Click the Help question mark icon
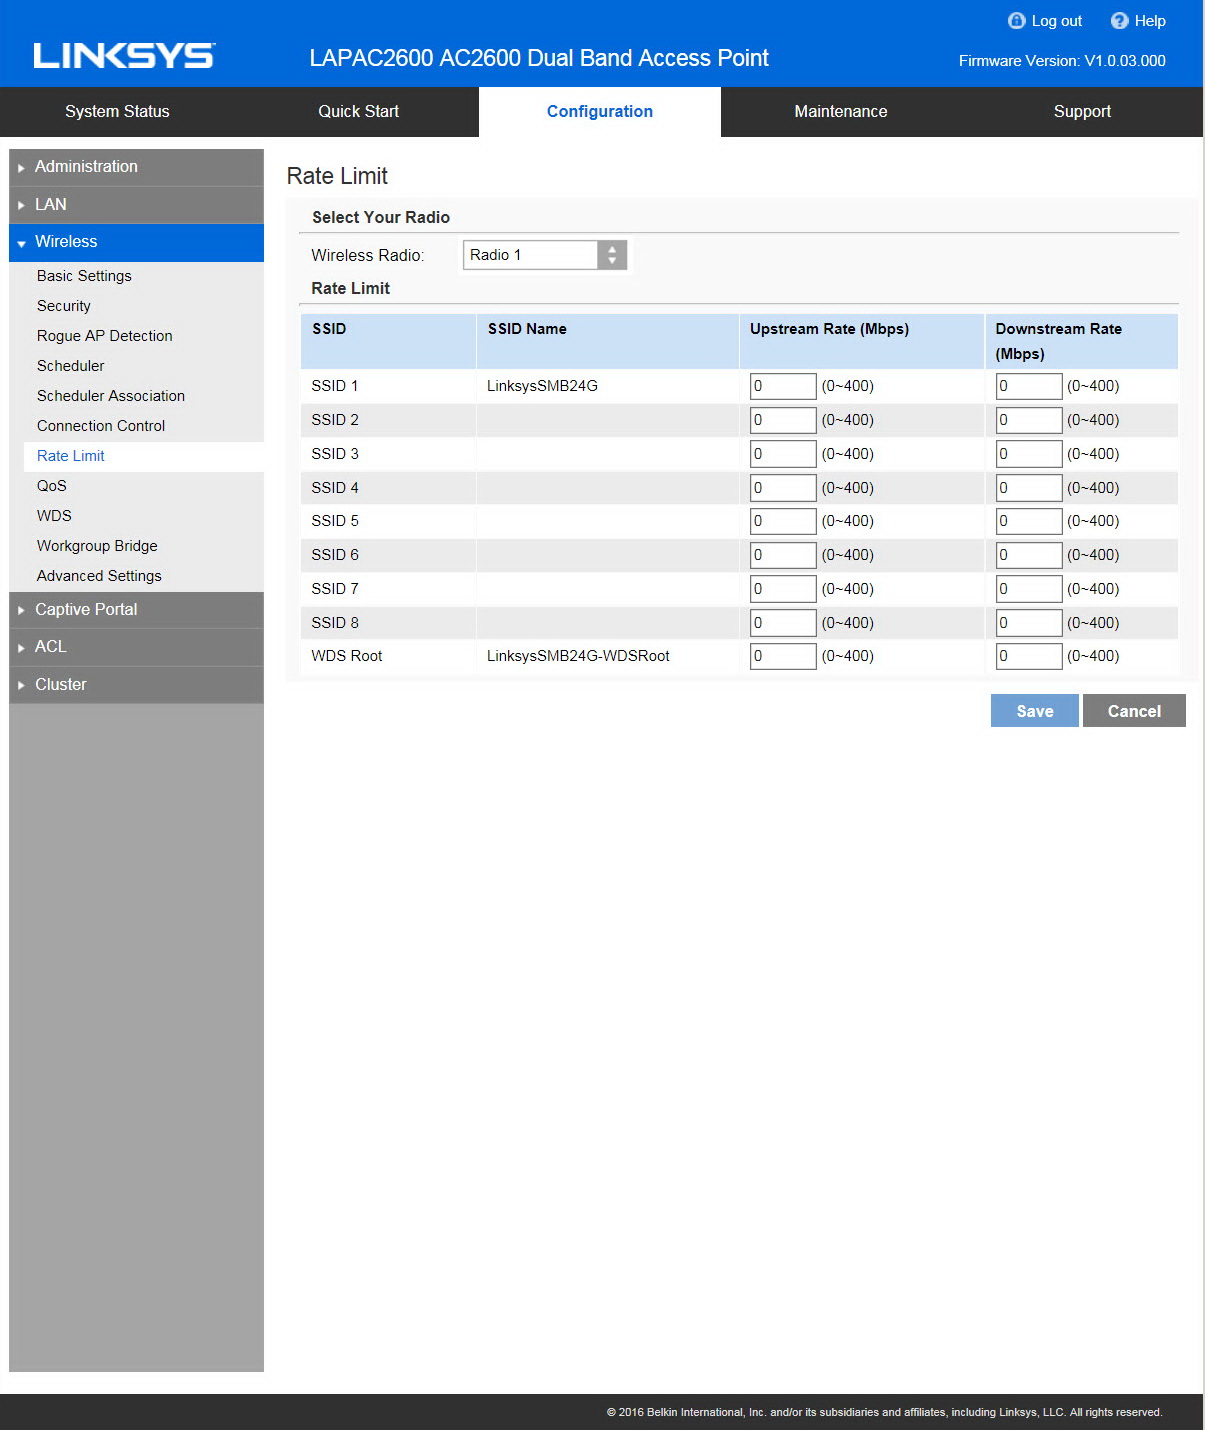Image resolution: width=1205 pixels, height=1430 pixels. [x=1119, y=21]
